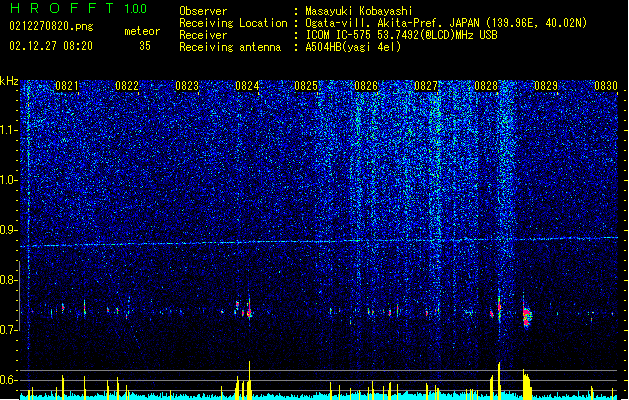Click the ICOM IC-575 receiver text
Image resolution: width=629 pixels, height=400 pixels.
(402, 35)
